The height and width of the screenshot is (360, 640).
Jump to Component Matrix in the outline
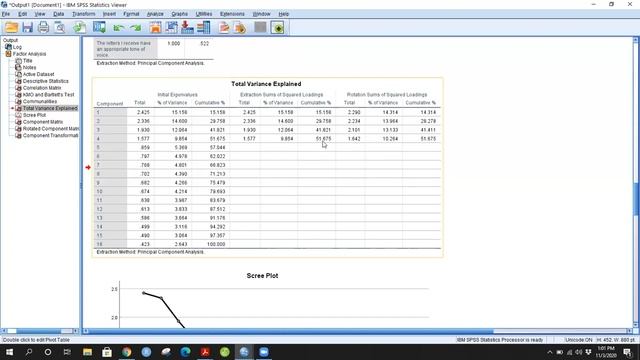43,122
